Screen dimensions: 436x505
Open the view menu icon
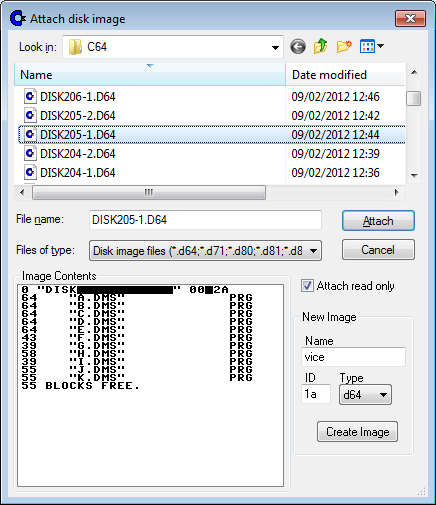(371, 46)
